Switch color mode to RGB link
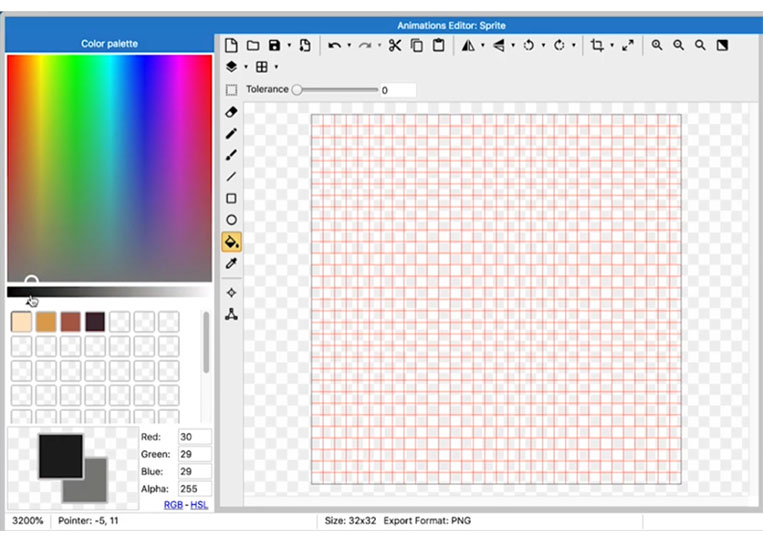The height and width of the screenshot is (541, 763). click(x=173, y=505)
